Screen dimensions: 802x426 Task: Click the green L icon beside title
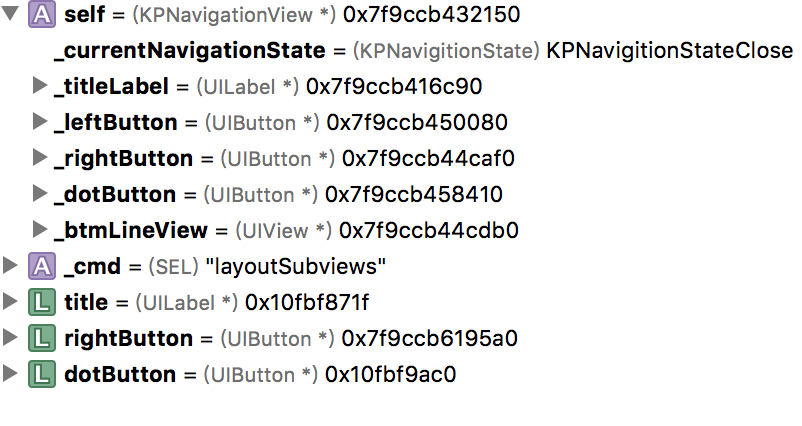coord(41,302)
